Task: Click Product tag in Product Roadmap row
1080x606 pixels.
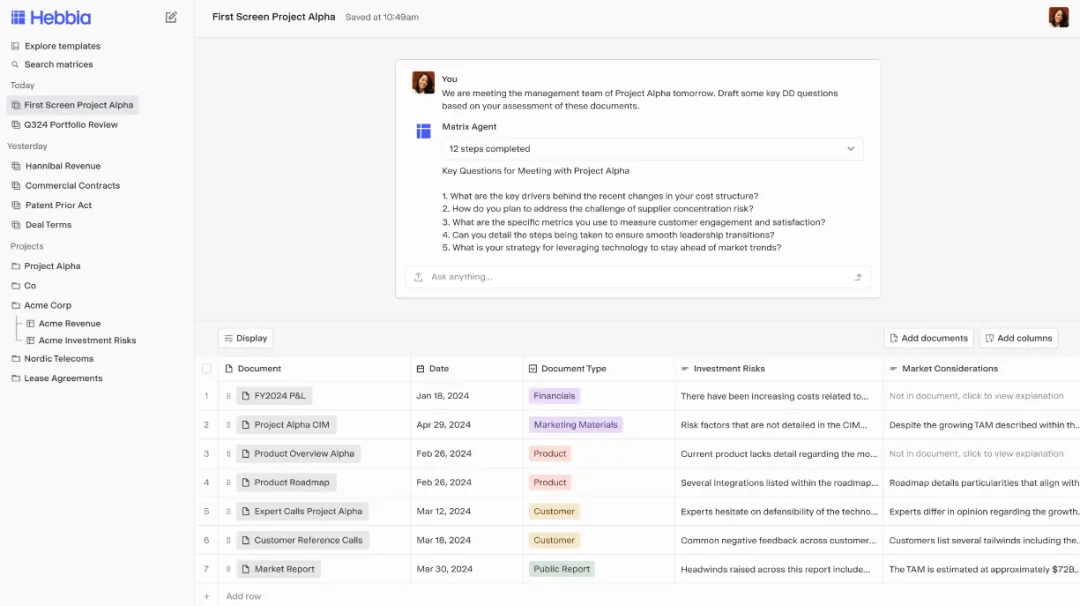Action: click(550, 483)
